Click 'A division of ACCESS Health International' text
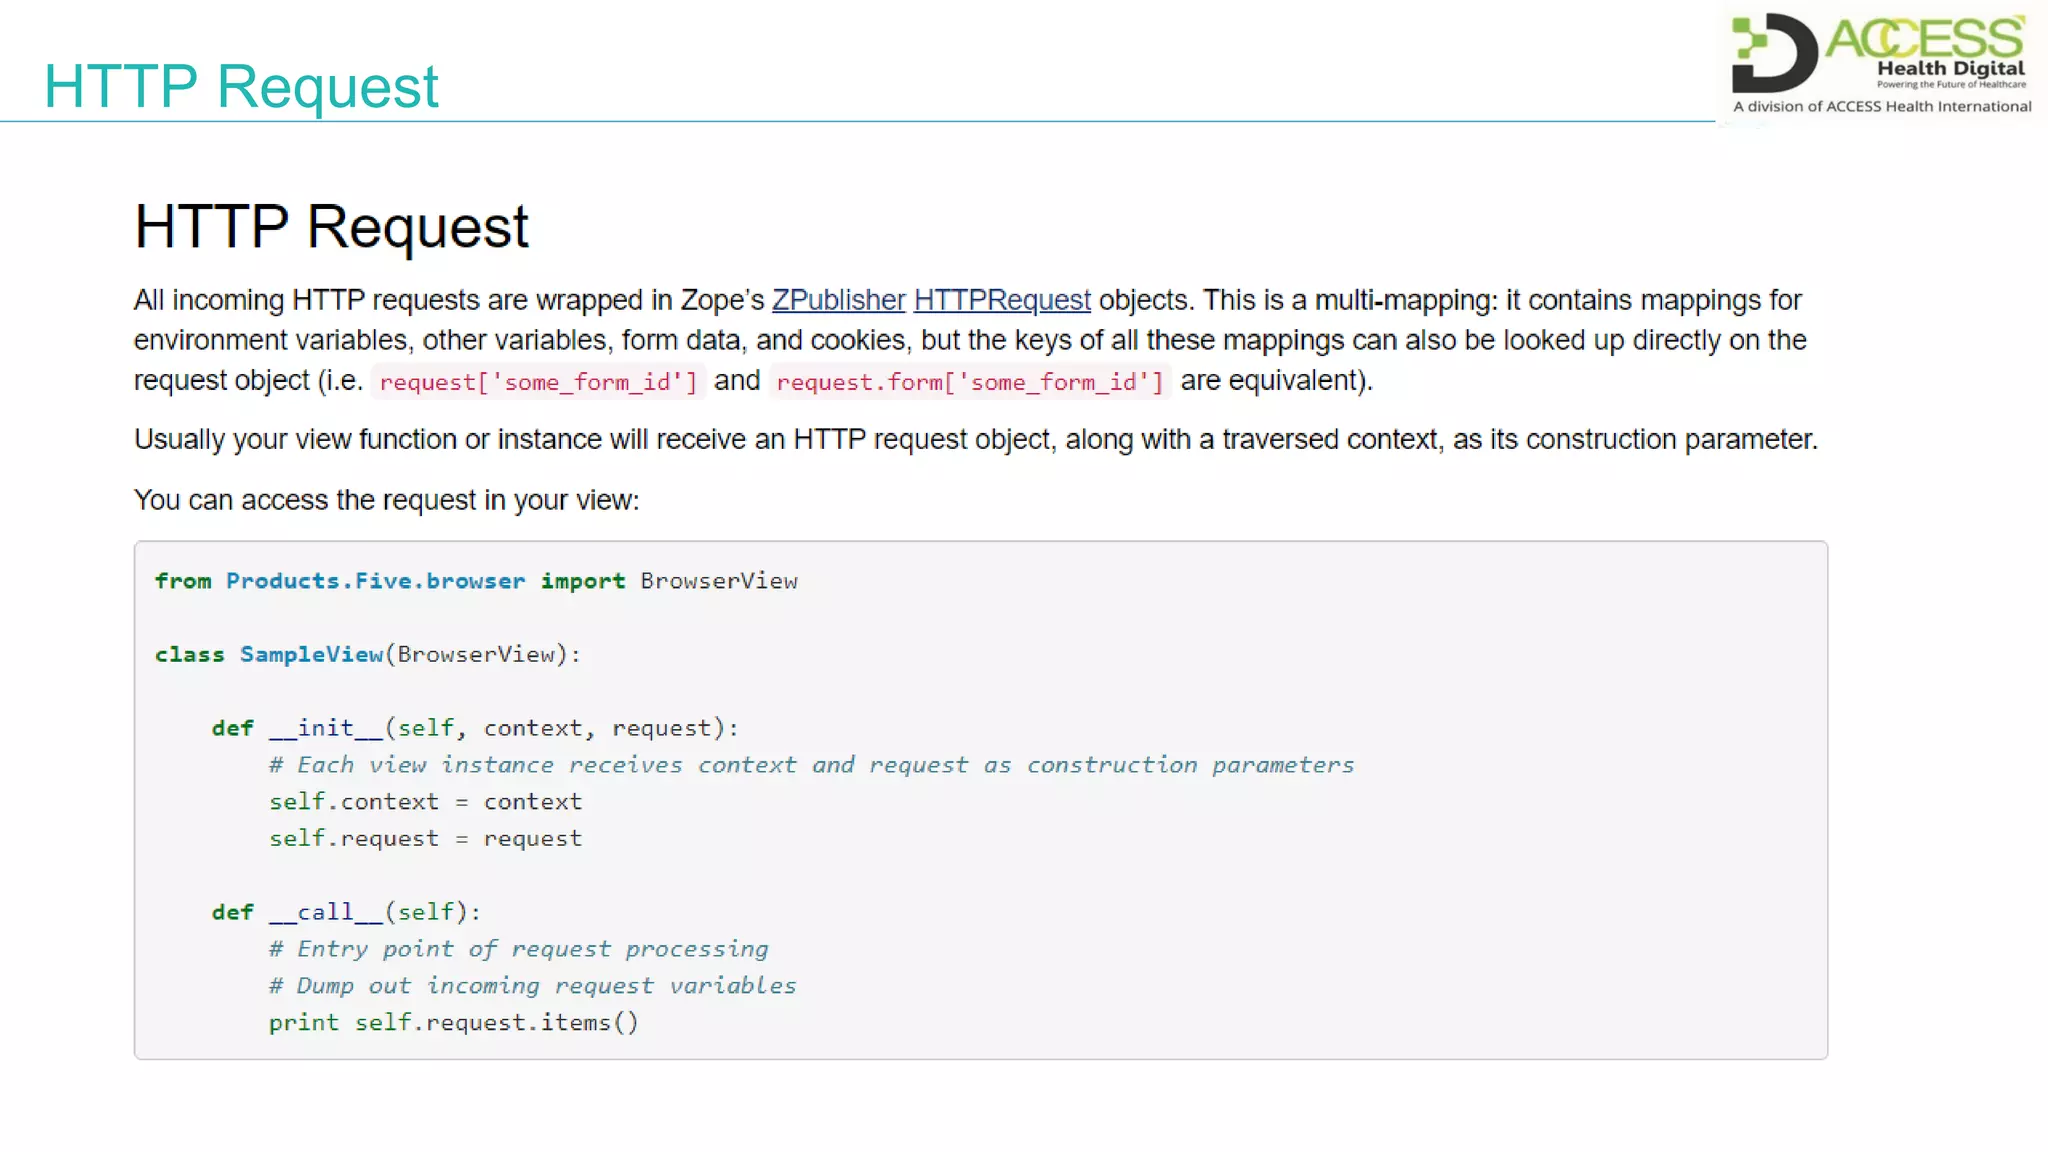This screenshot has width=2048, height=1152. (1881, 106)
